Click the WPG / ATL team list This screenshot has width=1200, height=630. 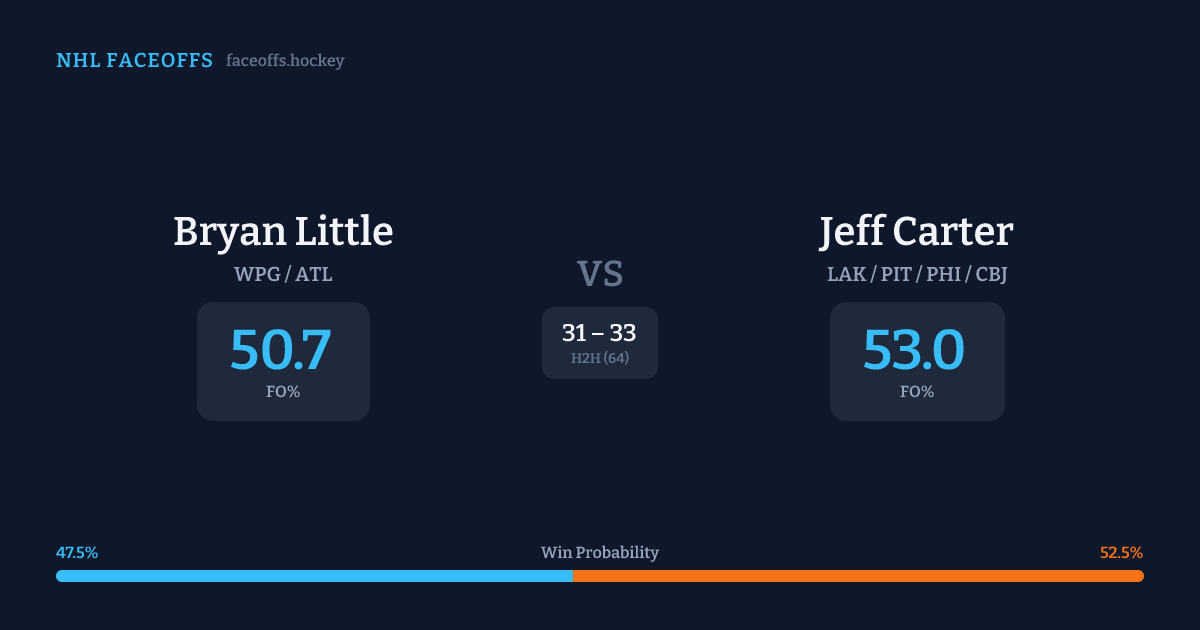pyautogui.click(x=283, y=273)
